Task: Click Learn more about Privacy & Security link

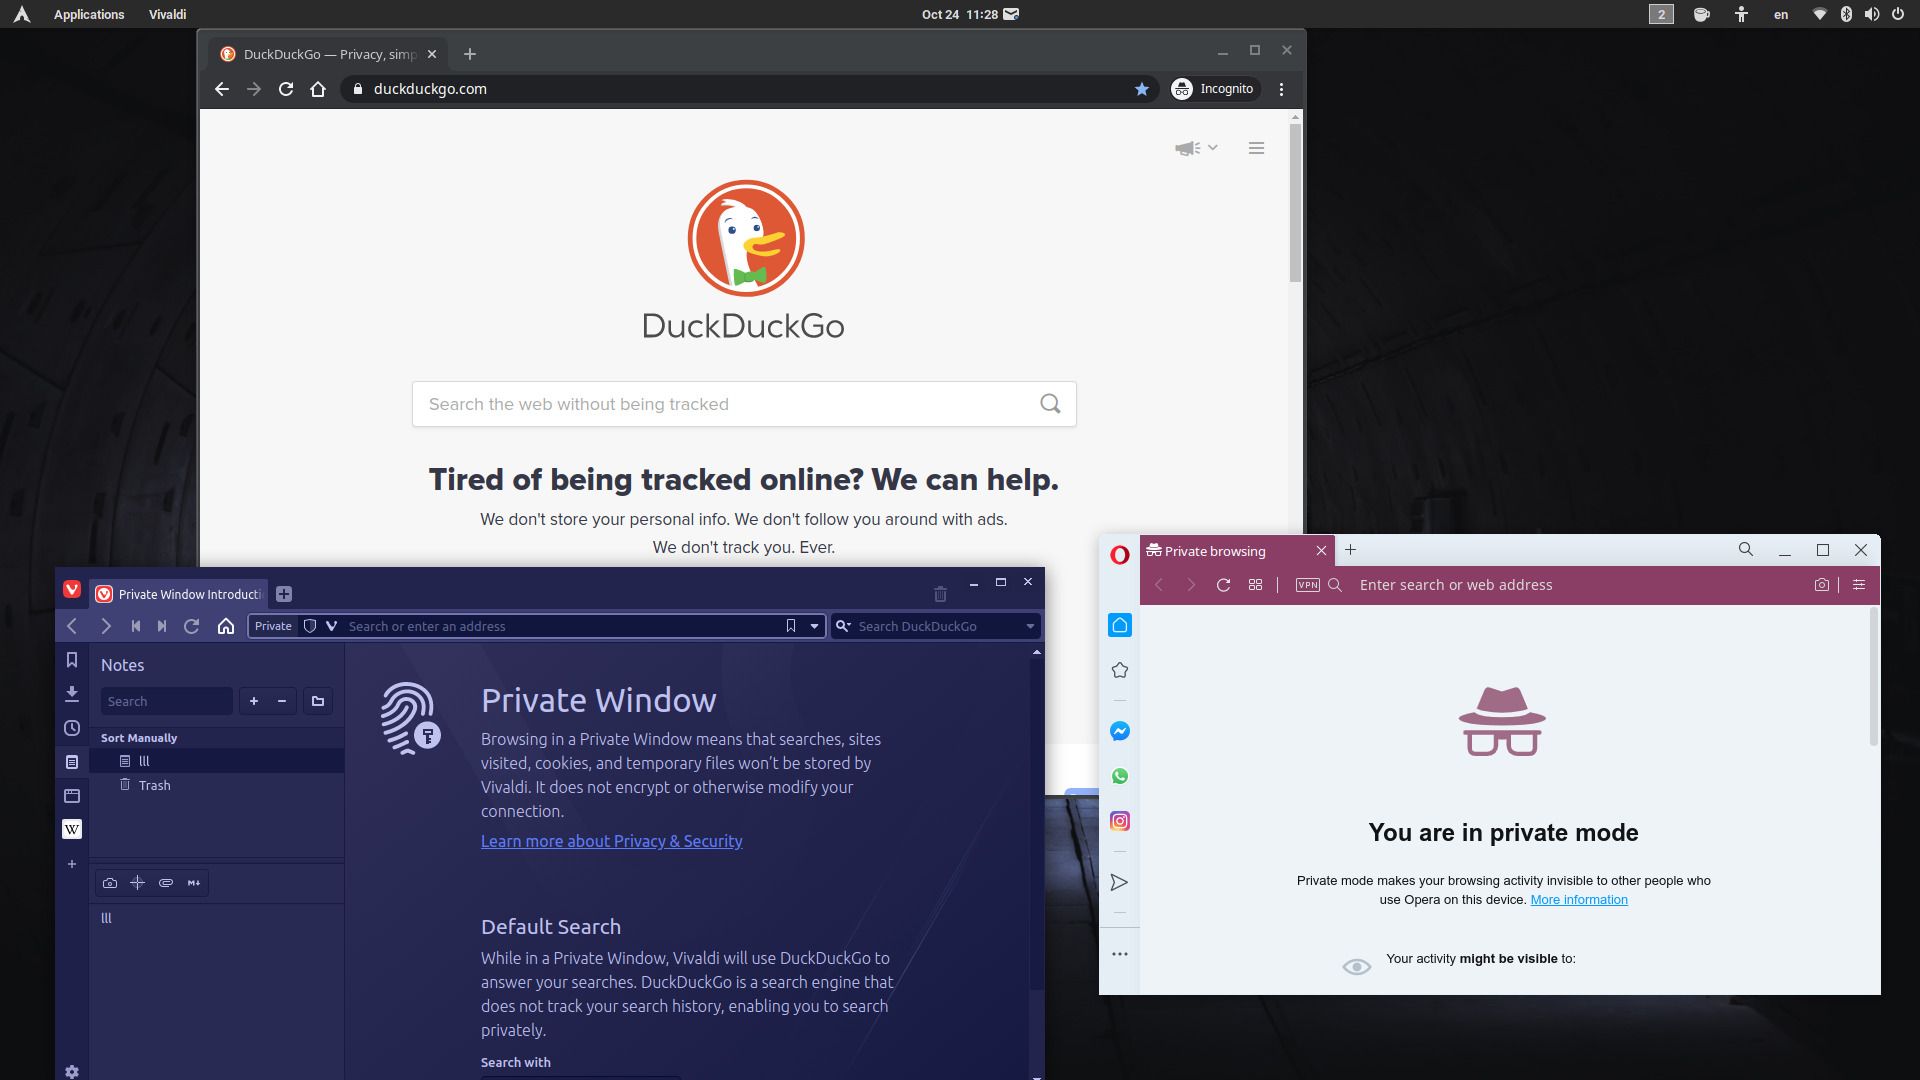Action: 611,841
